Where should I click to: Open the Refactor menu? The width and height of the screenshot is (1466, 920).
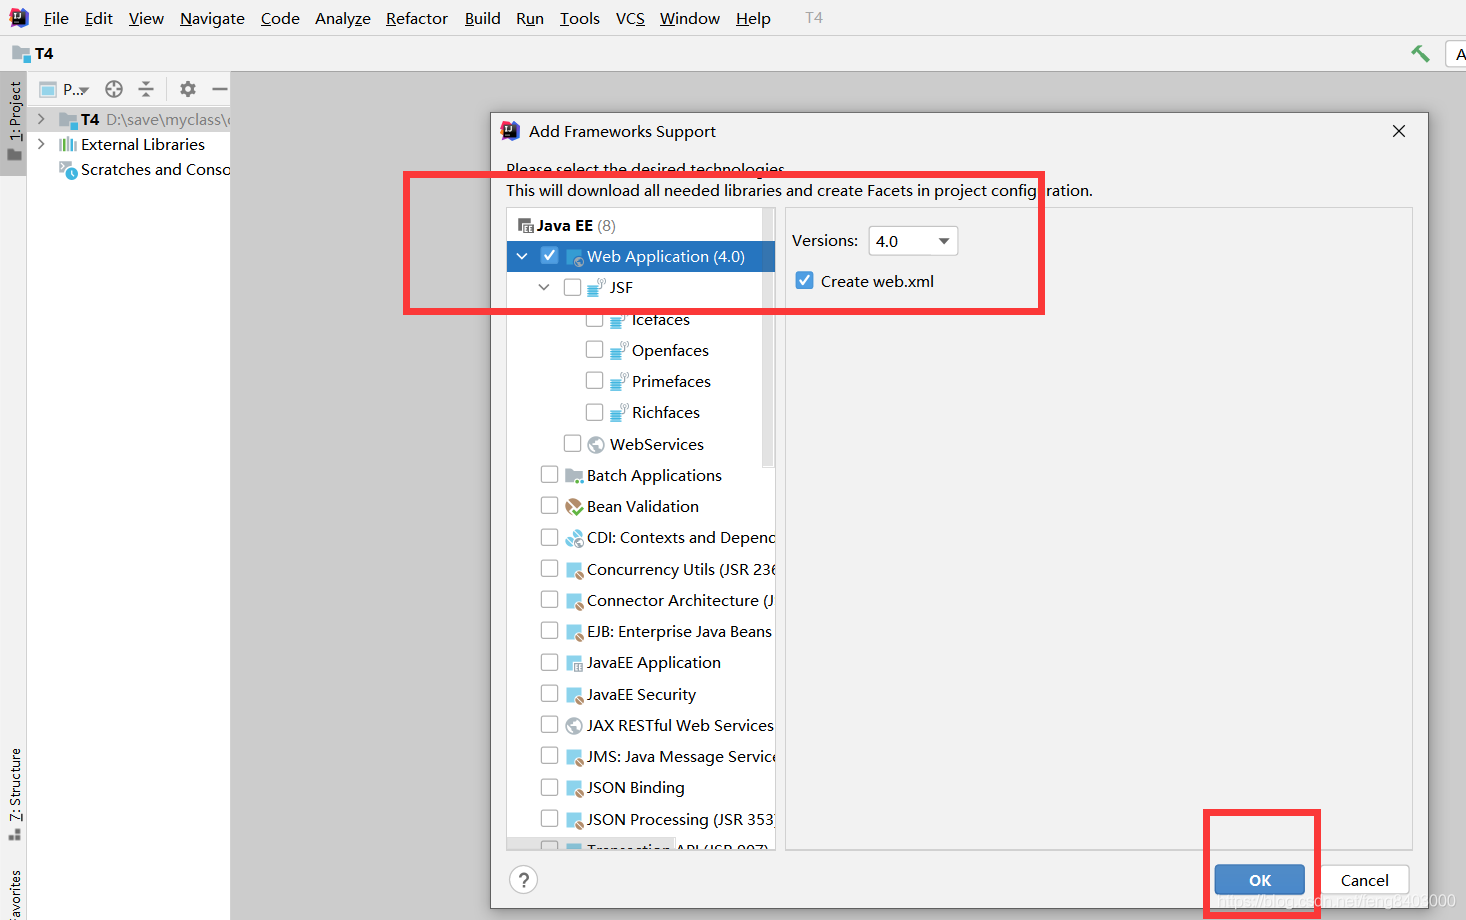tap(417, 18)
